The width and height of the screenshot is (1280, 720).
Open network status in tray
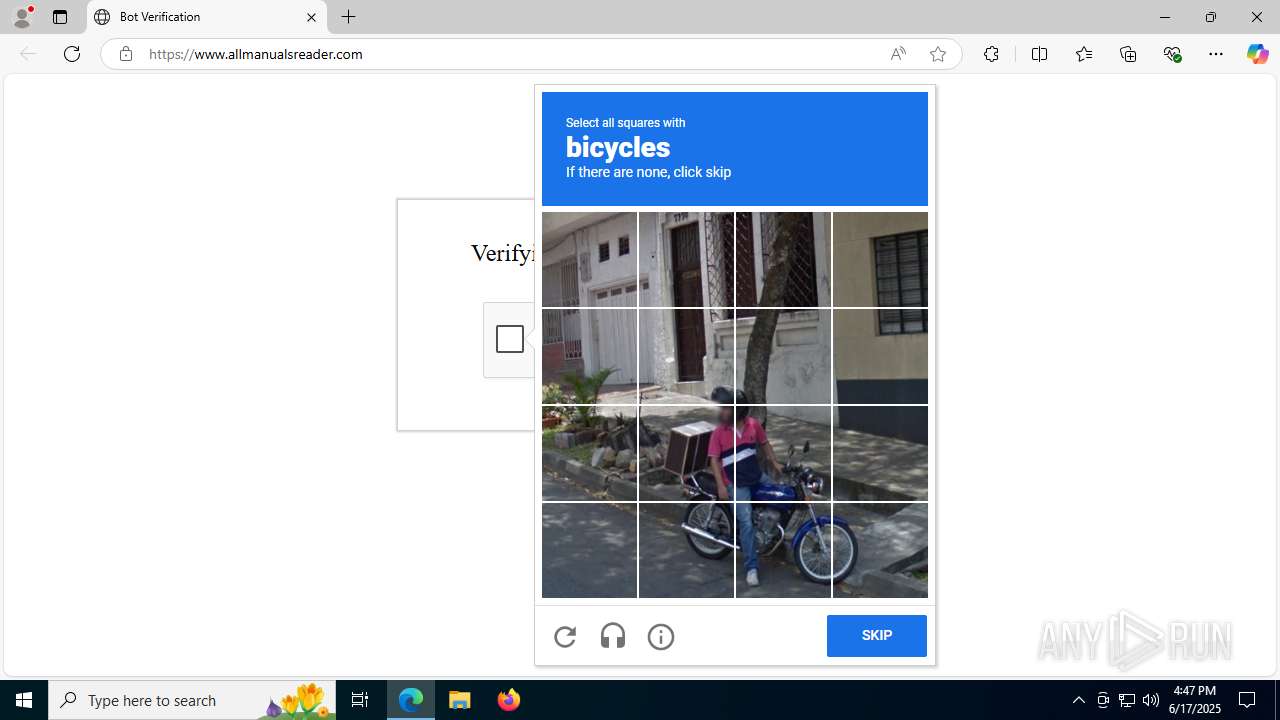tap(1127, 700)
